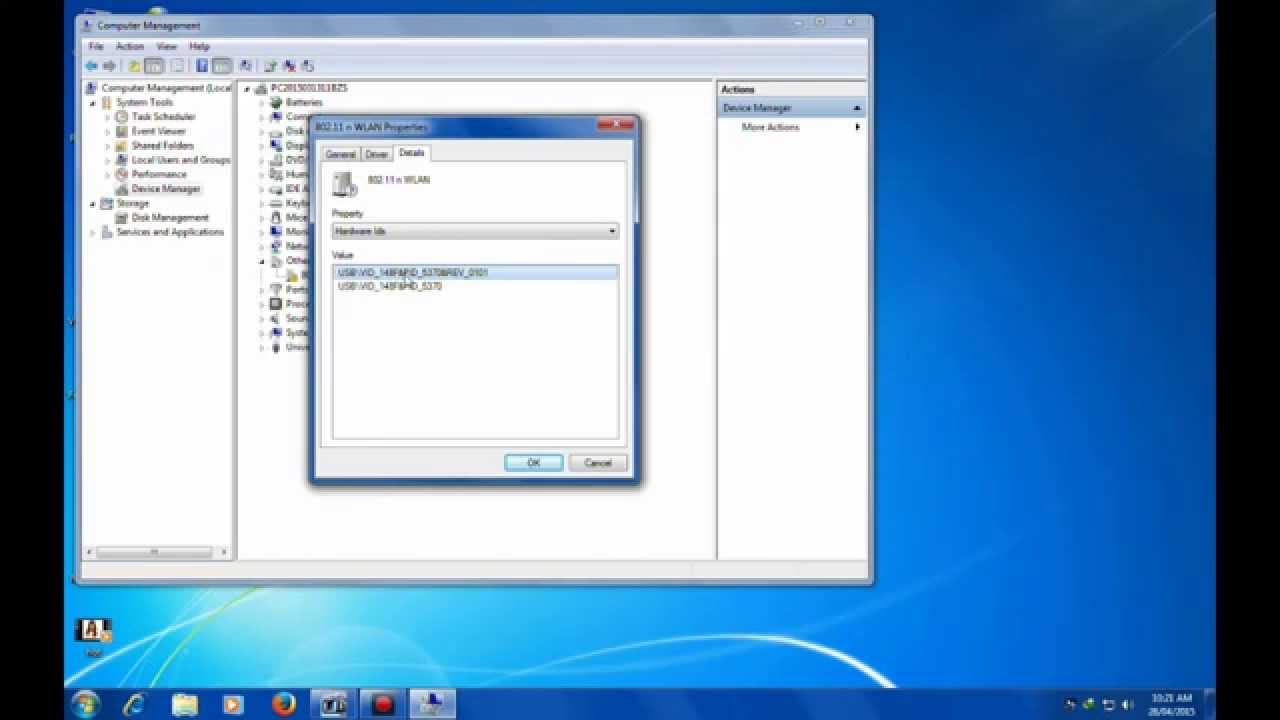Click the blue Help toolbar icon

click(202, 66)
